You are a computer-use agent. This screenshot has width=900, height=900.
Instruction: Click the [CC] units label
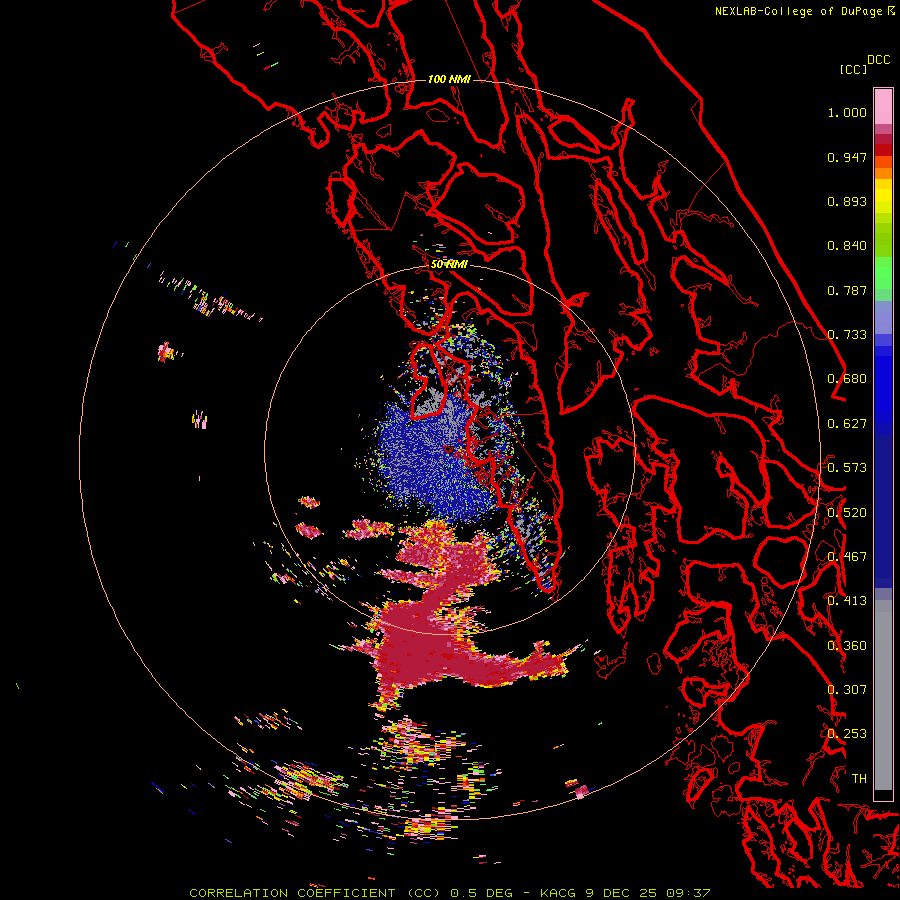[853, 69]
